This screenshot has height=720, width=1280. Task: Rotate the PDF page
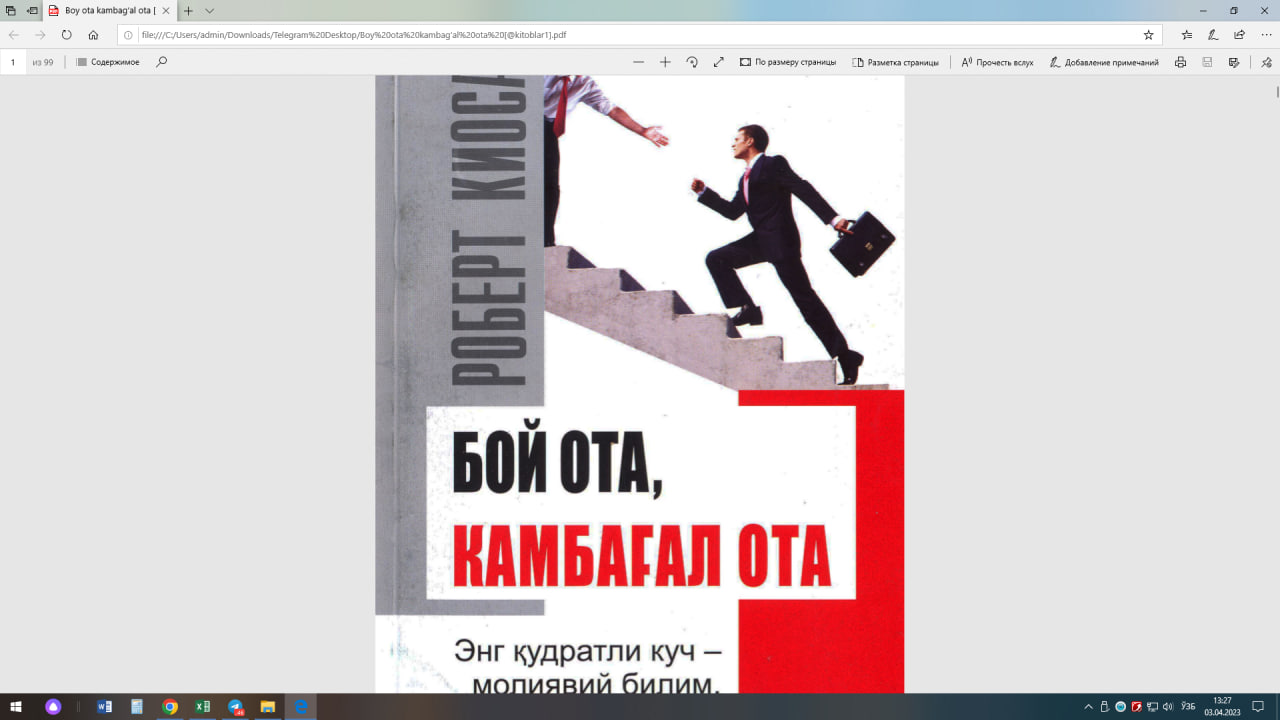pyautogui.click(x=692, y=61)
